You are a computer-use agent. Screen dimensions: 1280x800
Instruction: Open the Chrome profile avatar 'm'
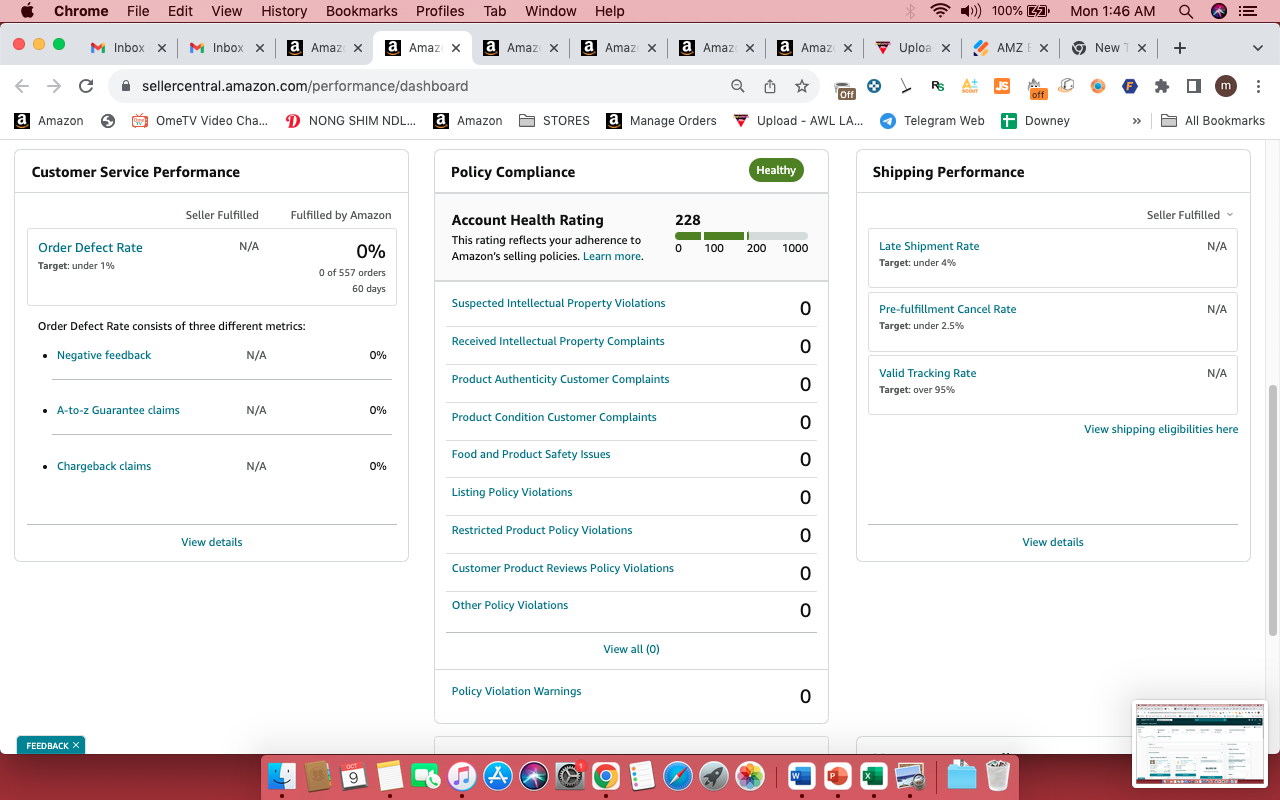[x=1225, y=86]
